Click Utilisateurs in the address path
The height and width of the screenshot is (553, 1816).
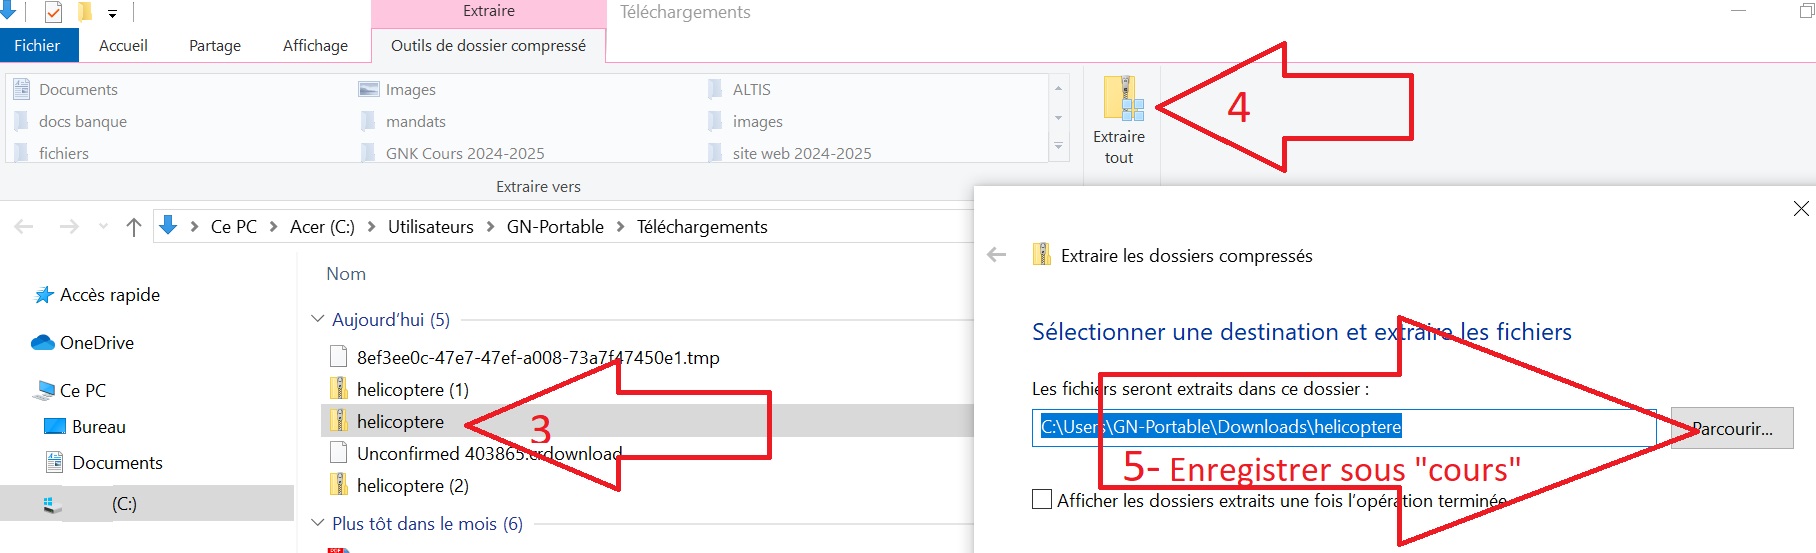click(x=430, y=227)
